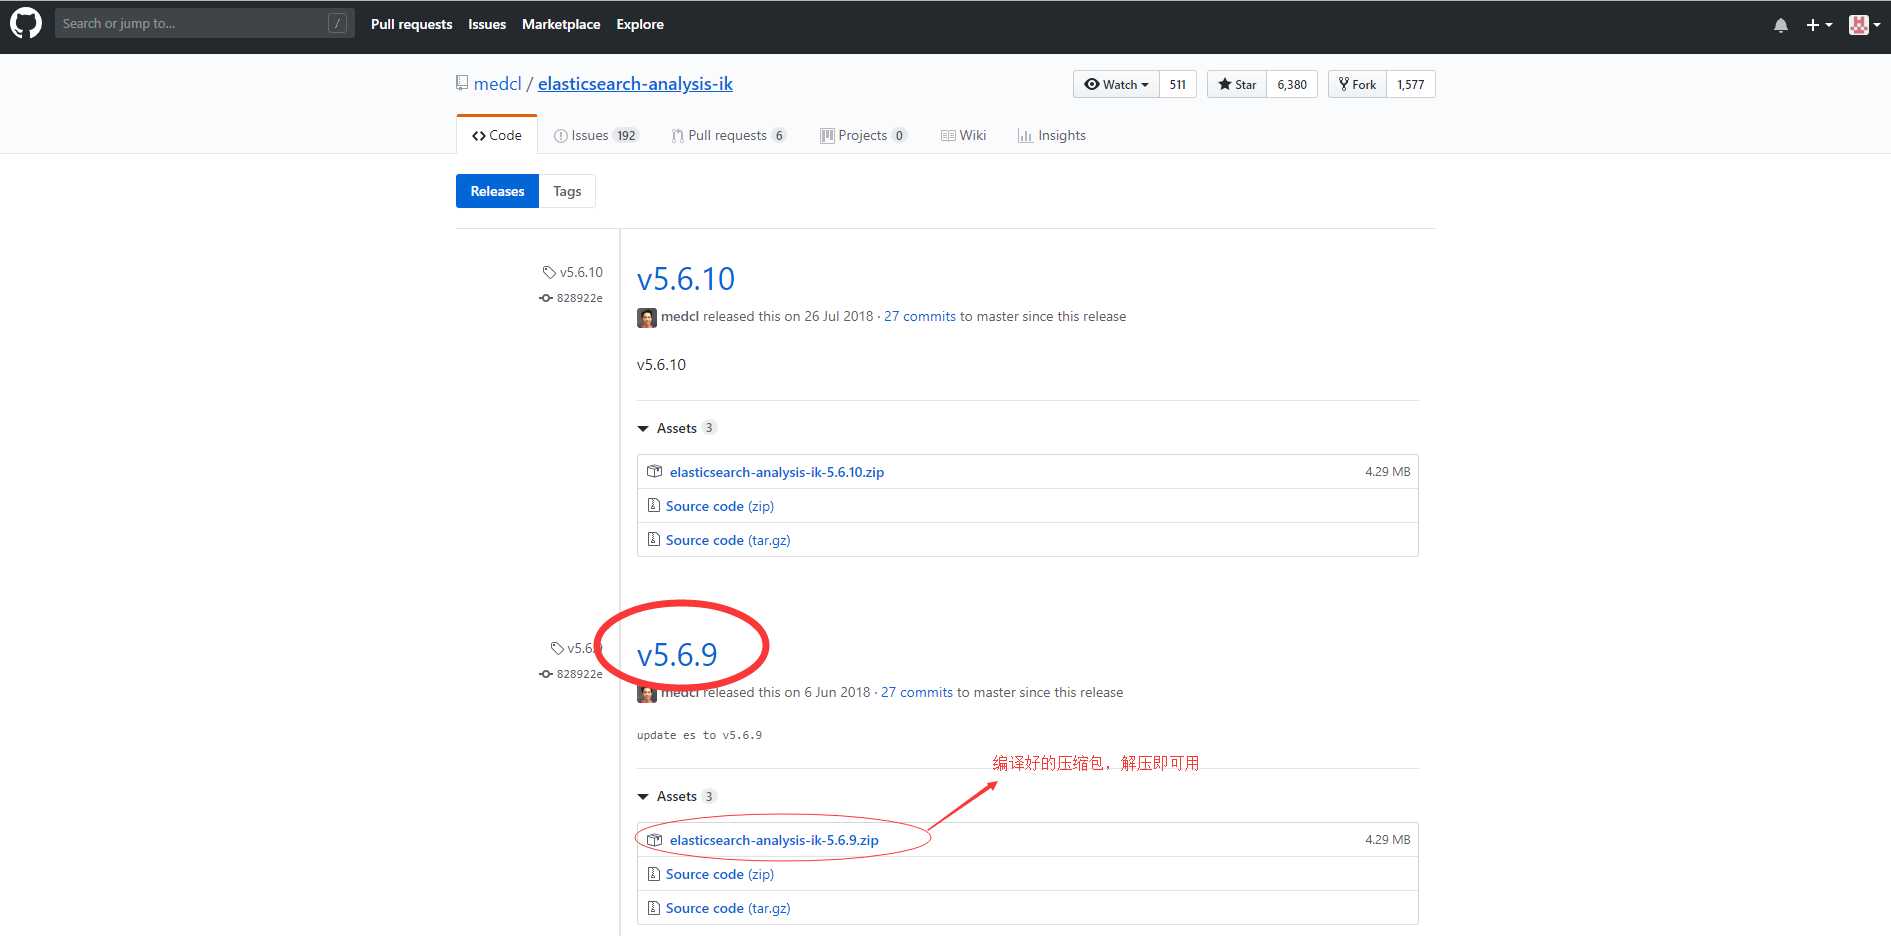Screen dimensions: 1891x936
Task: Download elasticsearch-analysis-ik-5.6.9.zip
Action: pos(774,840)
